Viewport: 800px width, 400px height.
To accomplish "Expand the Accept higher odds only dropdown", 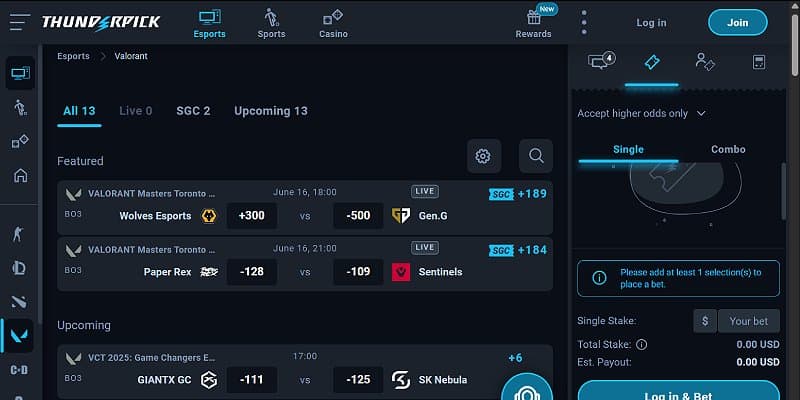I will point(641,114).
